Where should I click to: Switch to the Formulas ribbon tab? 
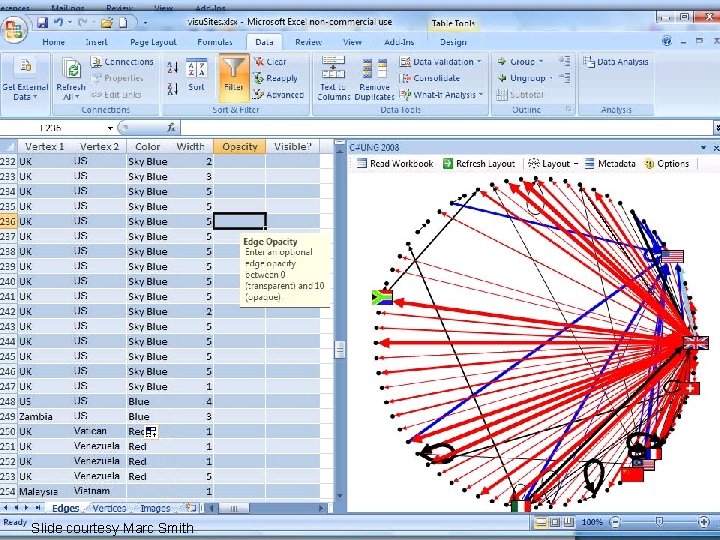(214, 42)
